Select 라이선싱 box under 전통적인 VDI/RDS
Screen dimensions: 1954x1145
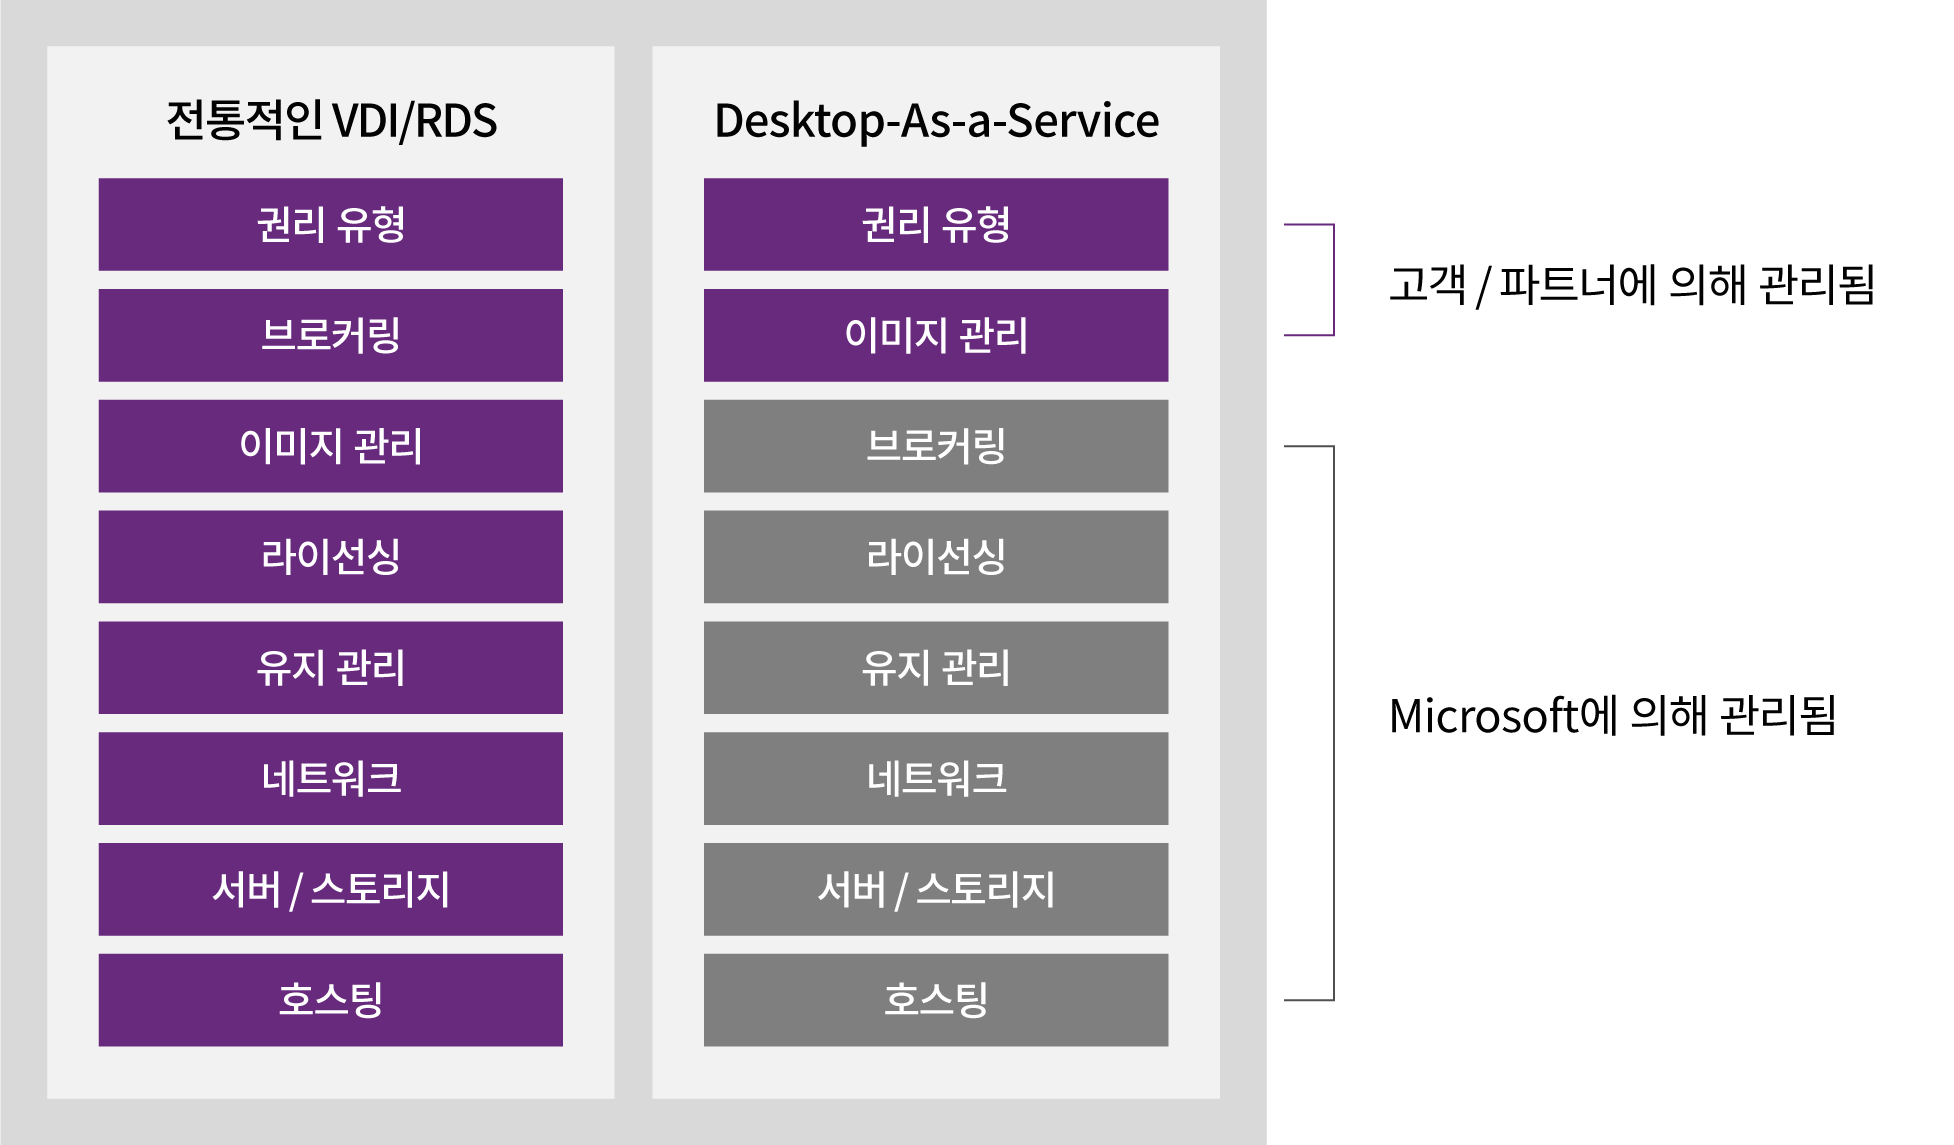pos(331,557)
